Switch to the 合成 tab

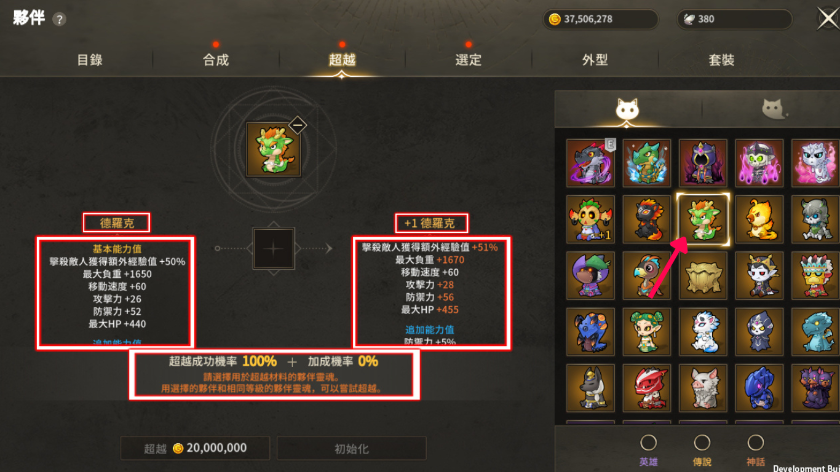tap(216, 59)
